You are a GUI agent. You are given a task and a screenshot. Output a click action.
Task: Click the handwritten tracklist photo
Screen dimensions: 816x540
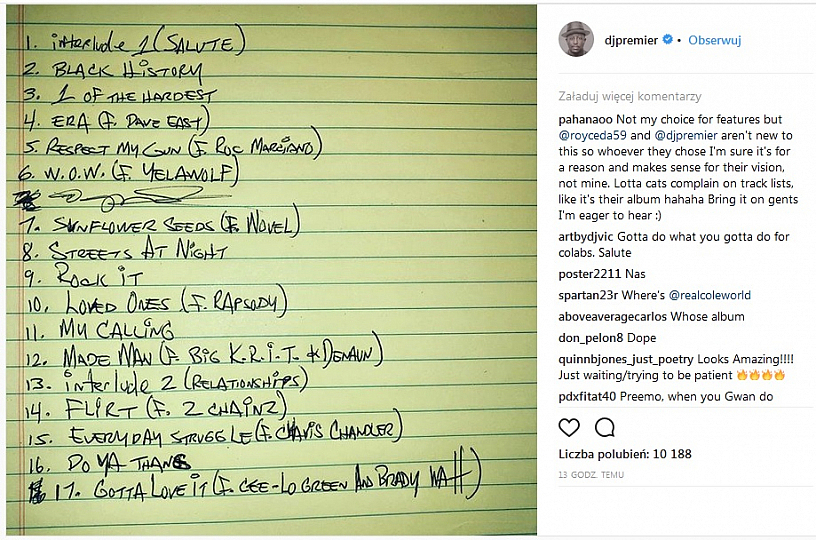[x=272, y=270]
